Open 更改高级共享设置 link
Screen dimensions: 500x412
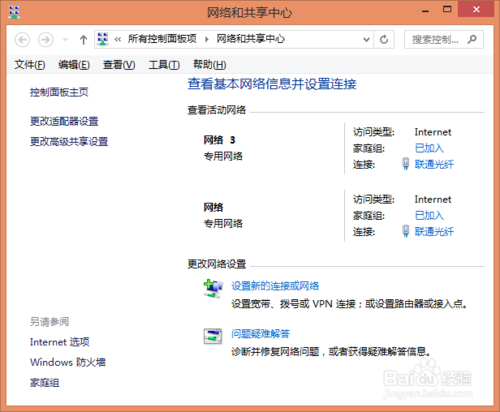pos(69,142)
